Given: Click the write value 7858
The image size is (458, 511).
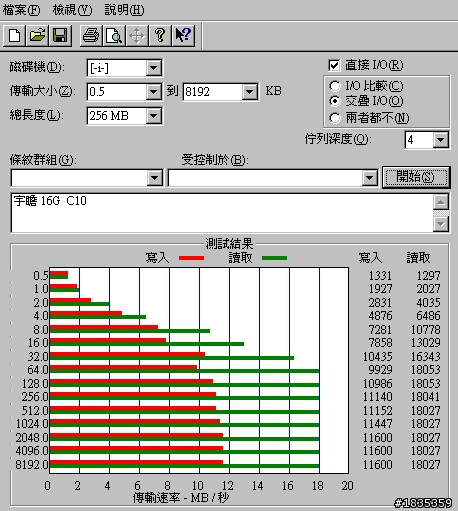Looking at the screenshot, I should point(380,343).
